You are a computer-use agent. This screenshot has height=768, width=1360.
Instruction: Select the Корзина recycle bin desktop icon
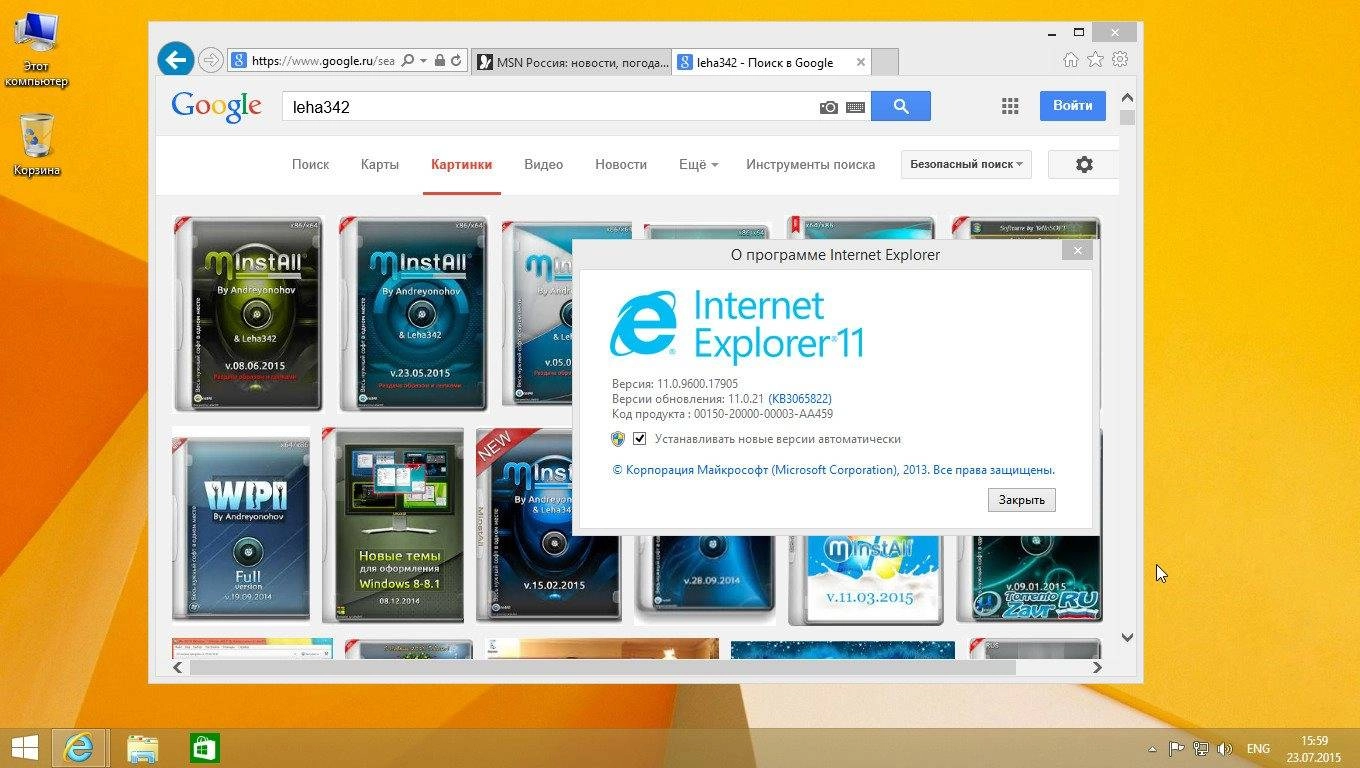pyautogui.click(x=37, y=145)
